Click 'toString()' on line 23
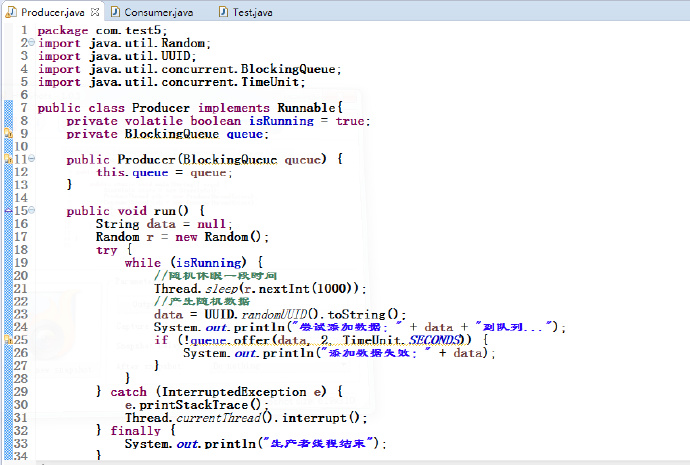The height and width of the screenshot is (465, 690). (x=363, y=315)
